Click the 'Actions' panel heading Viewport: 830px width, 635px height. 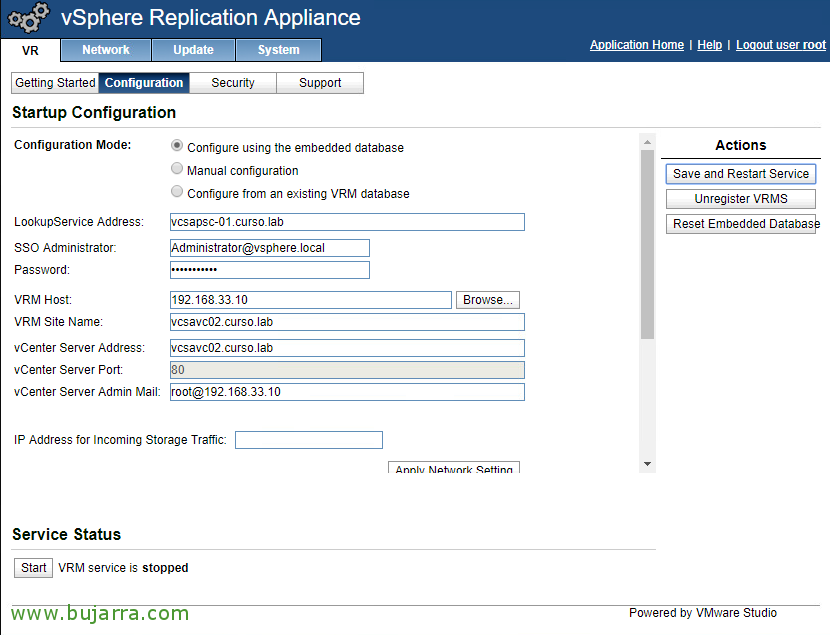click(741, 146)
